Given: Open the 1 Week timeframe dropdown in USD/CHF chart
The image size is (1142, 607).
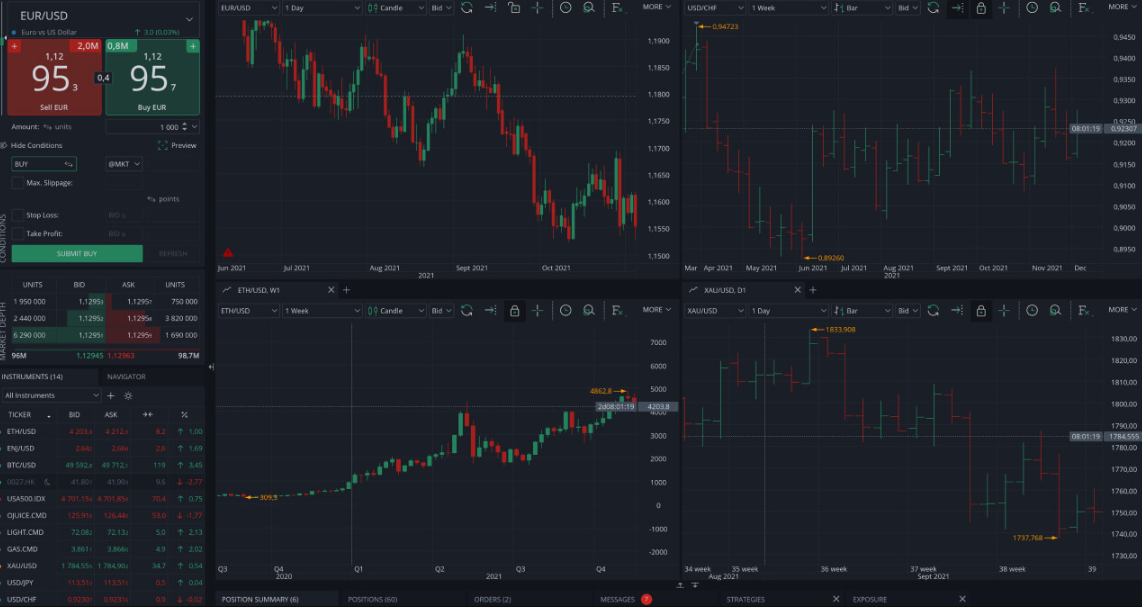Looking at the screenshot, I should 789,7.
